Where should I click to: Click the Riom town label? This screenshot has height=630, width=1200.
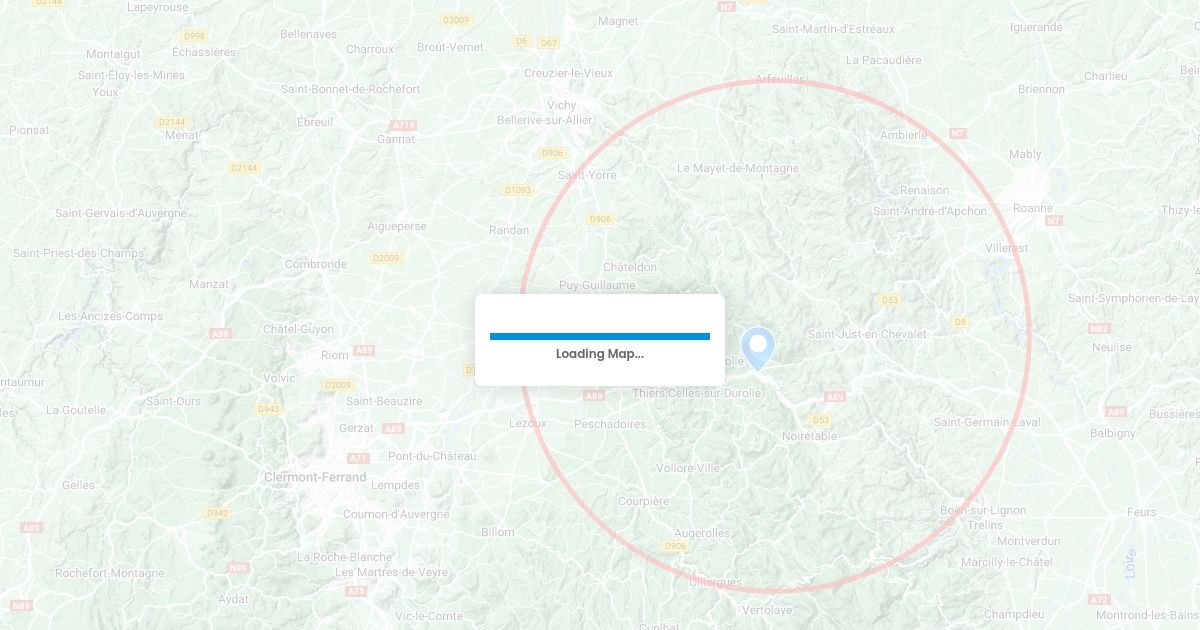[x=335, y=355]
